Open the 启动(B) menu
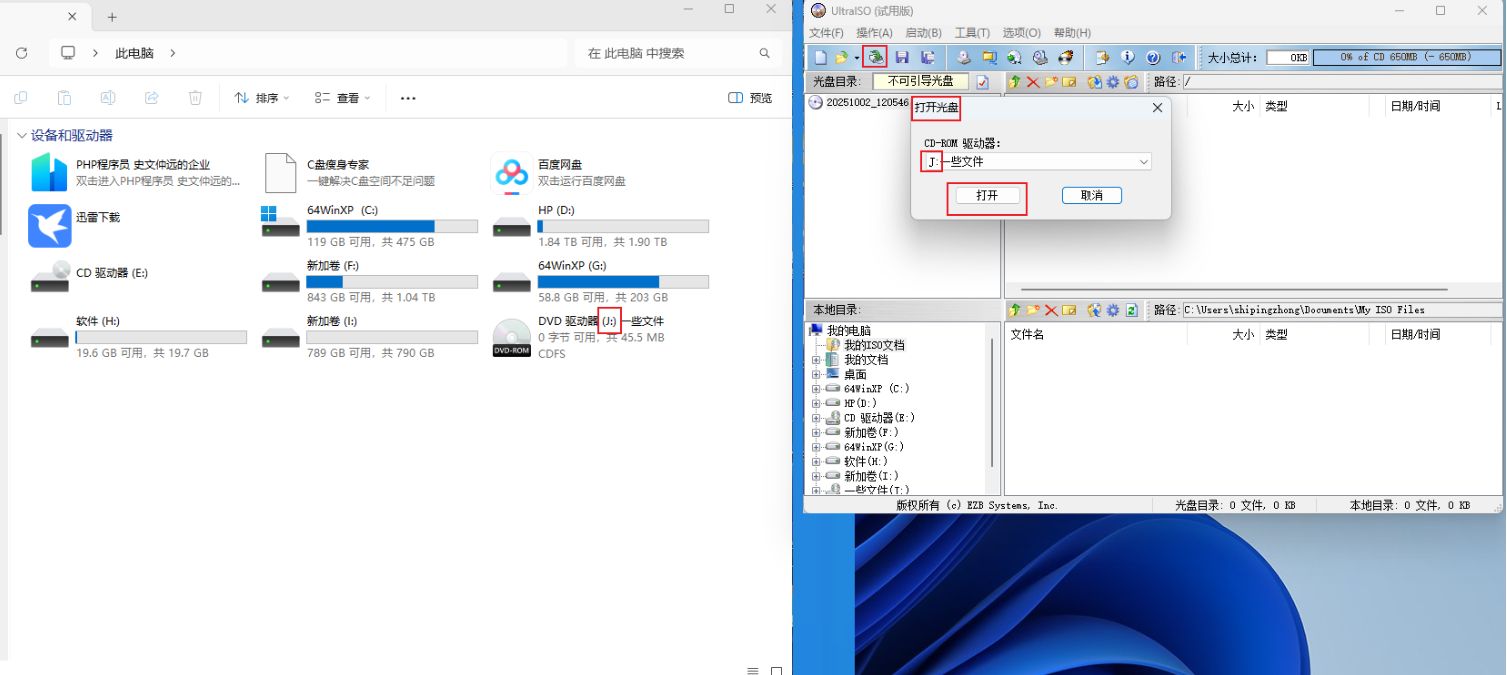 pos(923,33)
